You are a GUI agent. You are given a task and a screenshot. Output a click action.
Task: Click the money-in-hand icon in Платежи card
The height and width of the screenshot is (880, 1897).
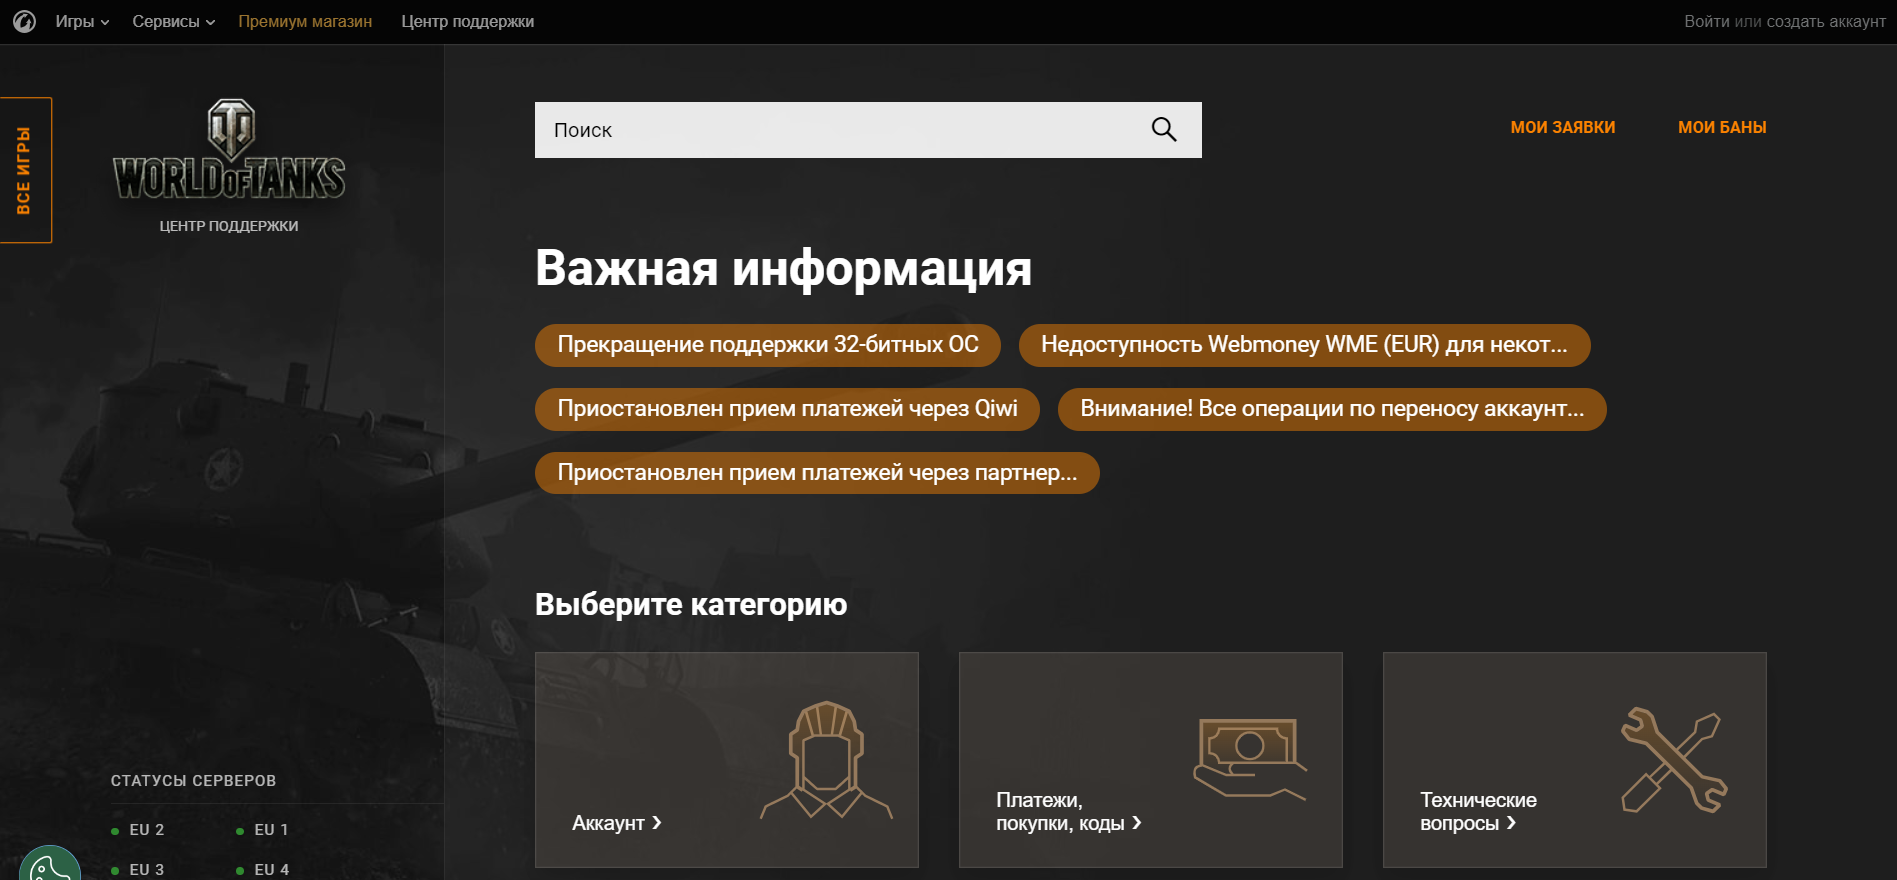(x=1250, y=758)
